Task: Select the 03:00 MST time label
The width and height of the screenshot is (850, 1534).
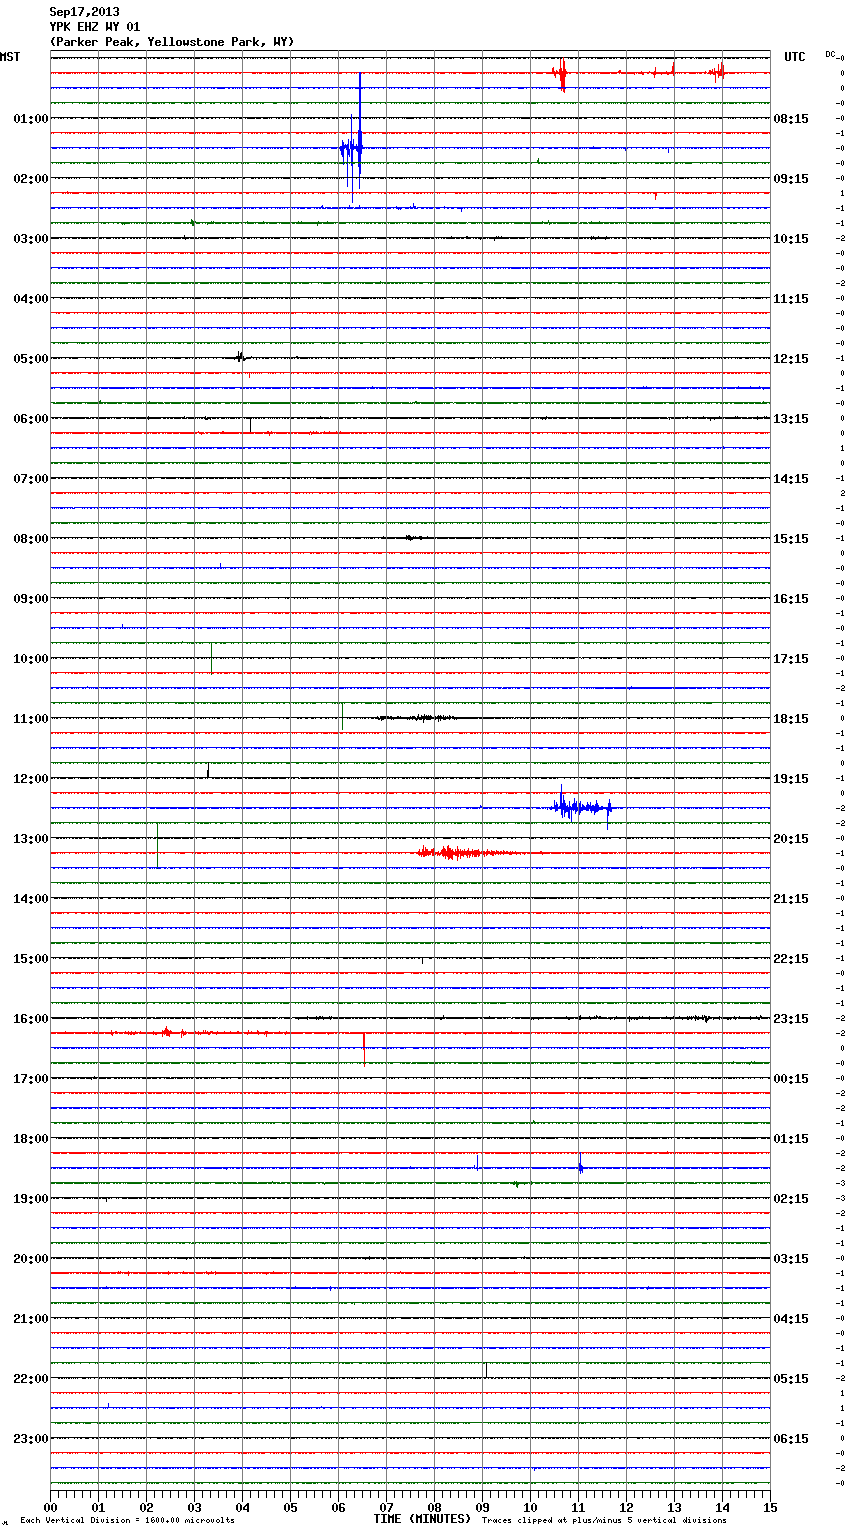Action: (31, 239)
